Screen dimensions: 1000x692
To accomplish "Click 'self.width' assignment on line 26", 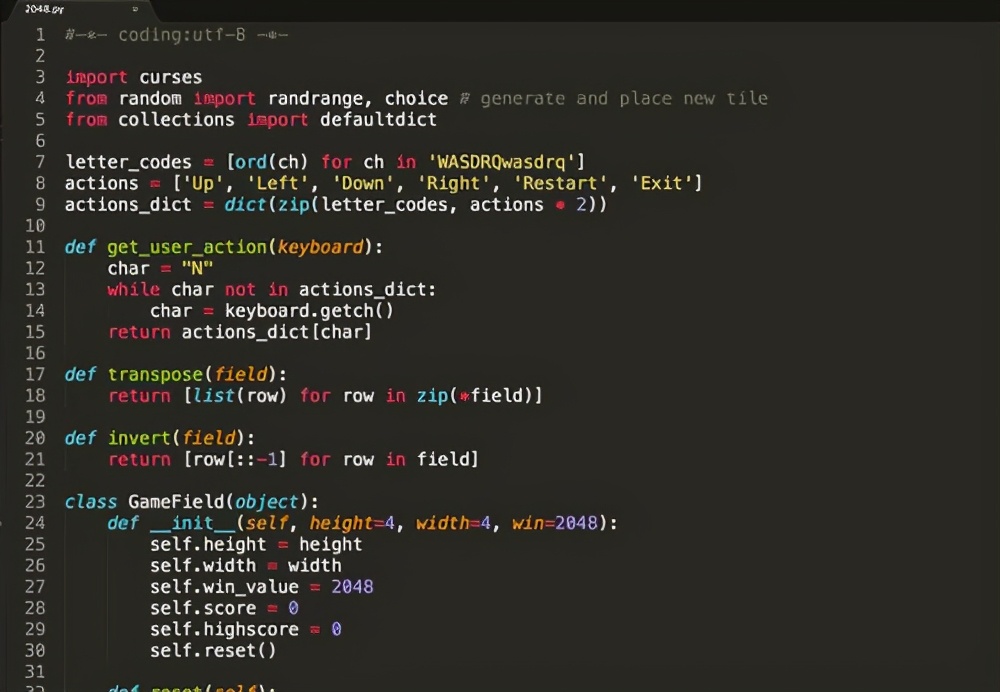I will (203, 566).
